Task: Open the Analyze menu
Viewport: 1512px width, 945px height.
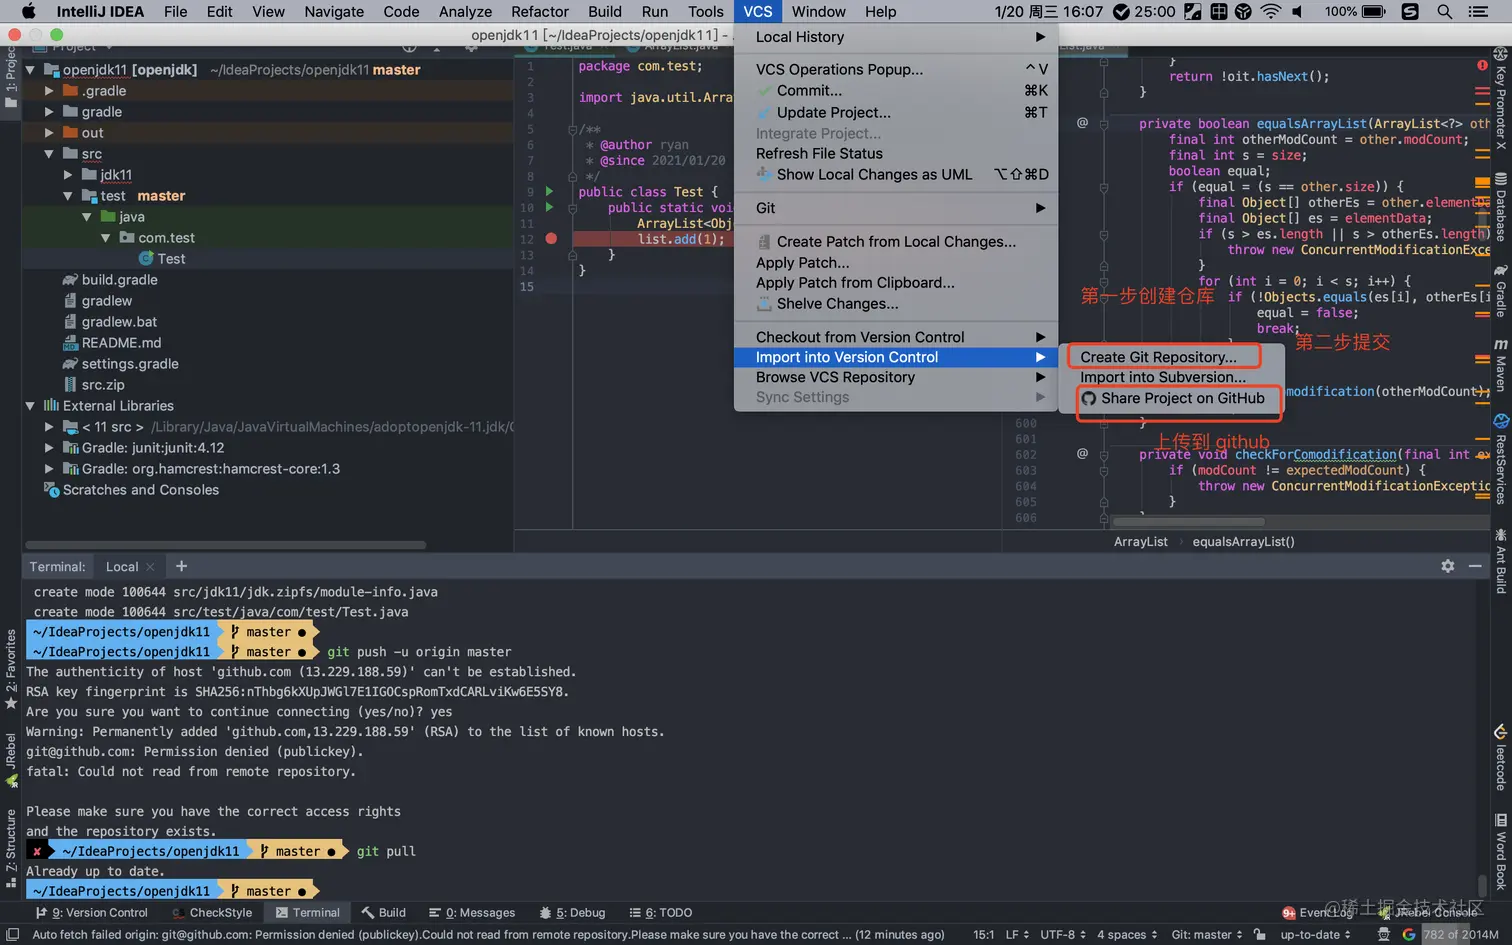Action: pos(465,12)
